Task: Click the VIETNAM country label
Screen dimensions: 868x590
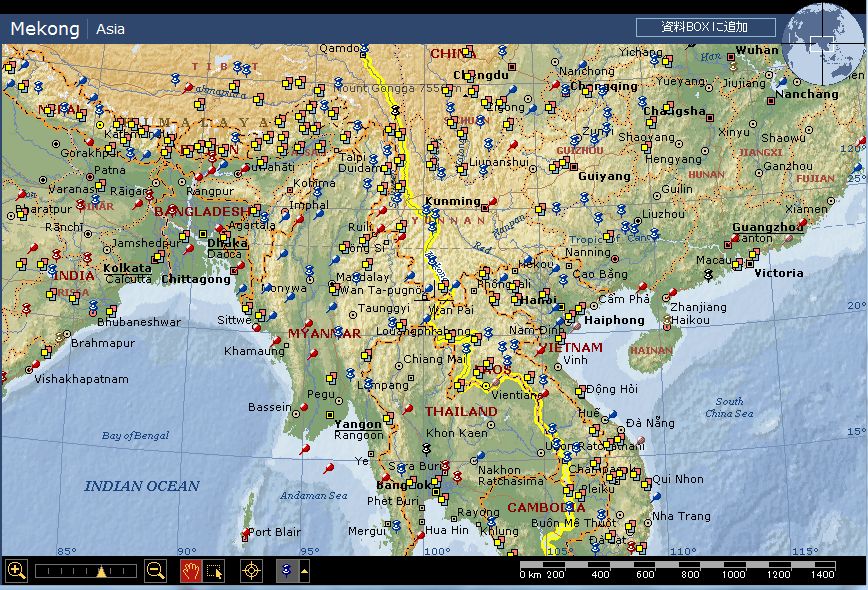Action: tap(570, 348)
